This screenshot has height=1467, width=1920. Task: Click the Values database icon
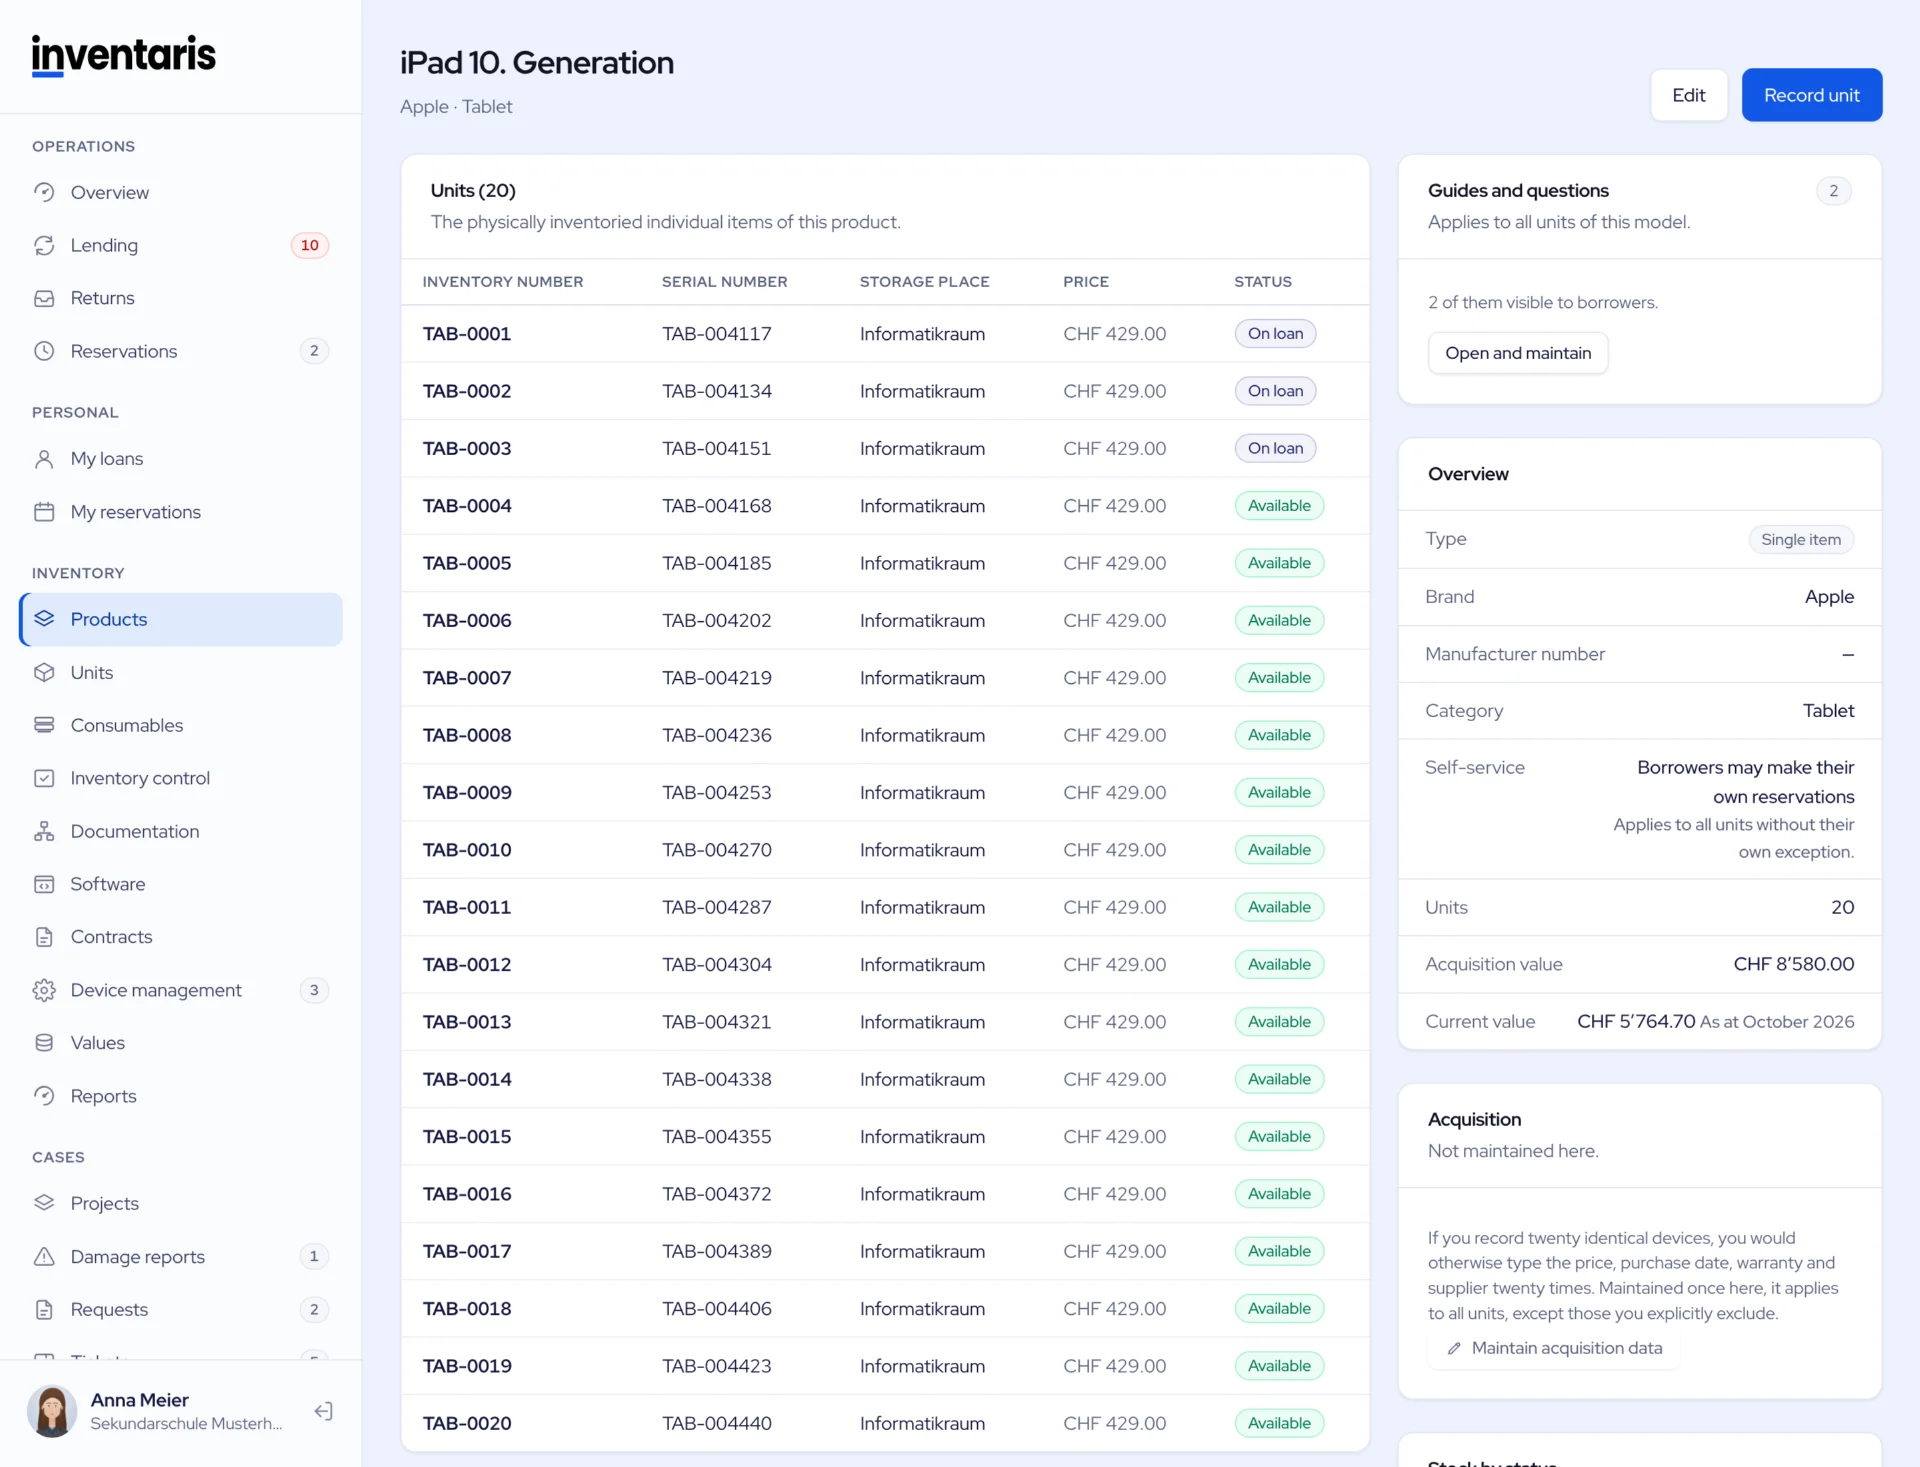44,1043
